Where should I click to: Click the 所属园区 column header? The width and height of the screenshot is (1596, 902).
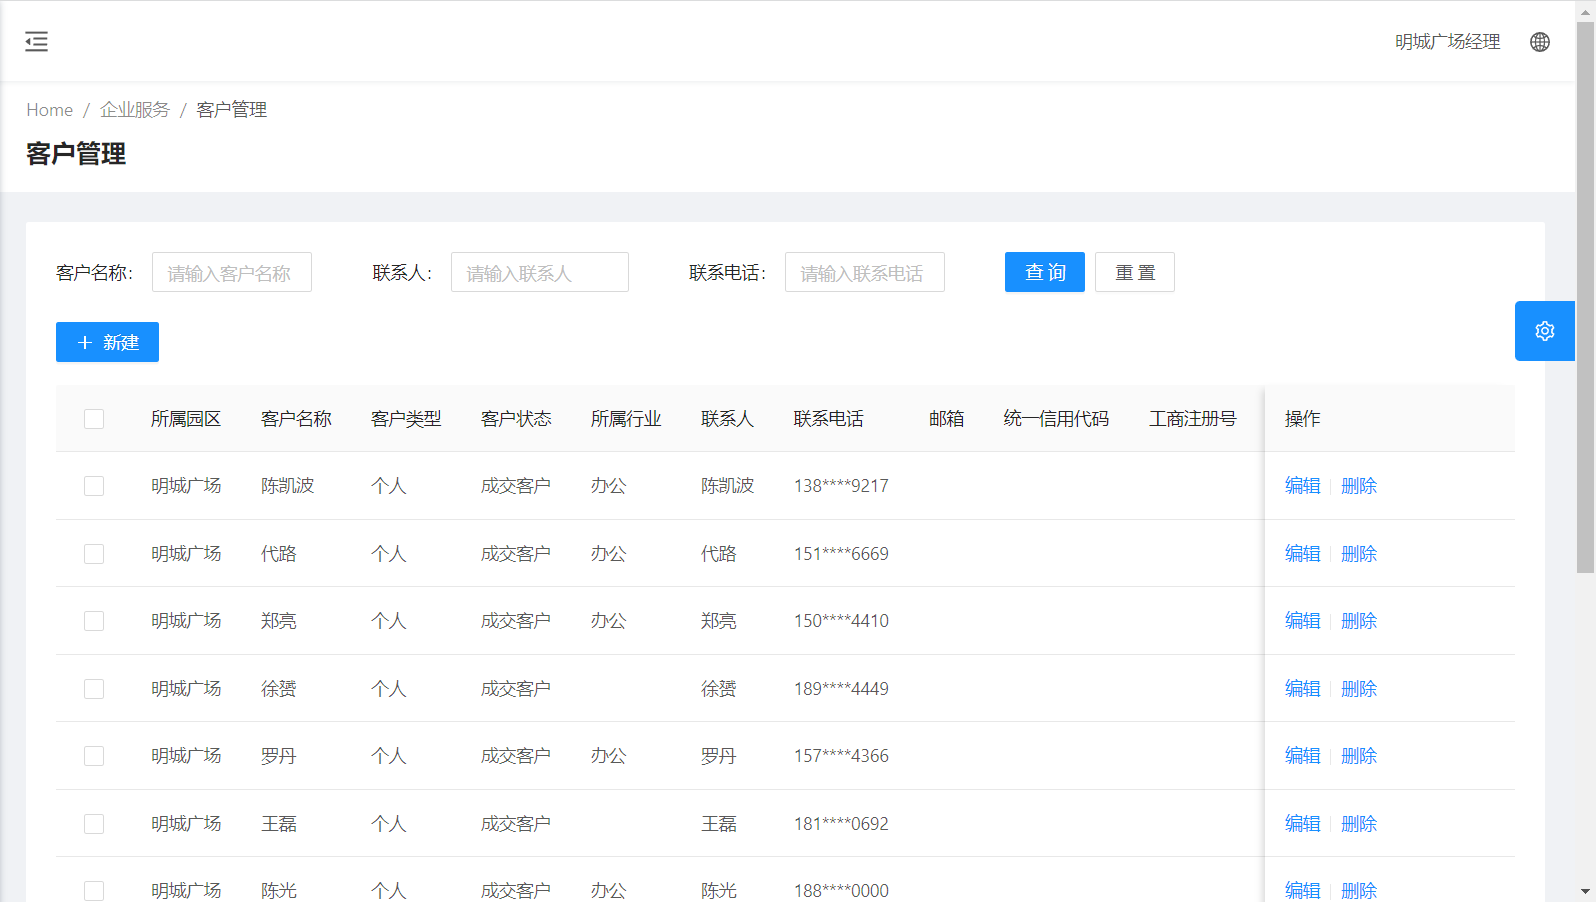pyautogui.click(x=186, y=419)
